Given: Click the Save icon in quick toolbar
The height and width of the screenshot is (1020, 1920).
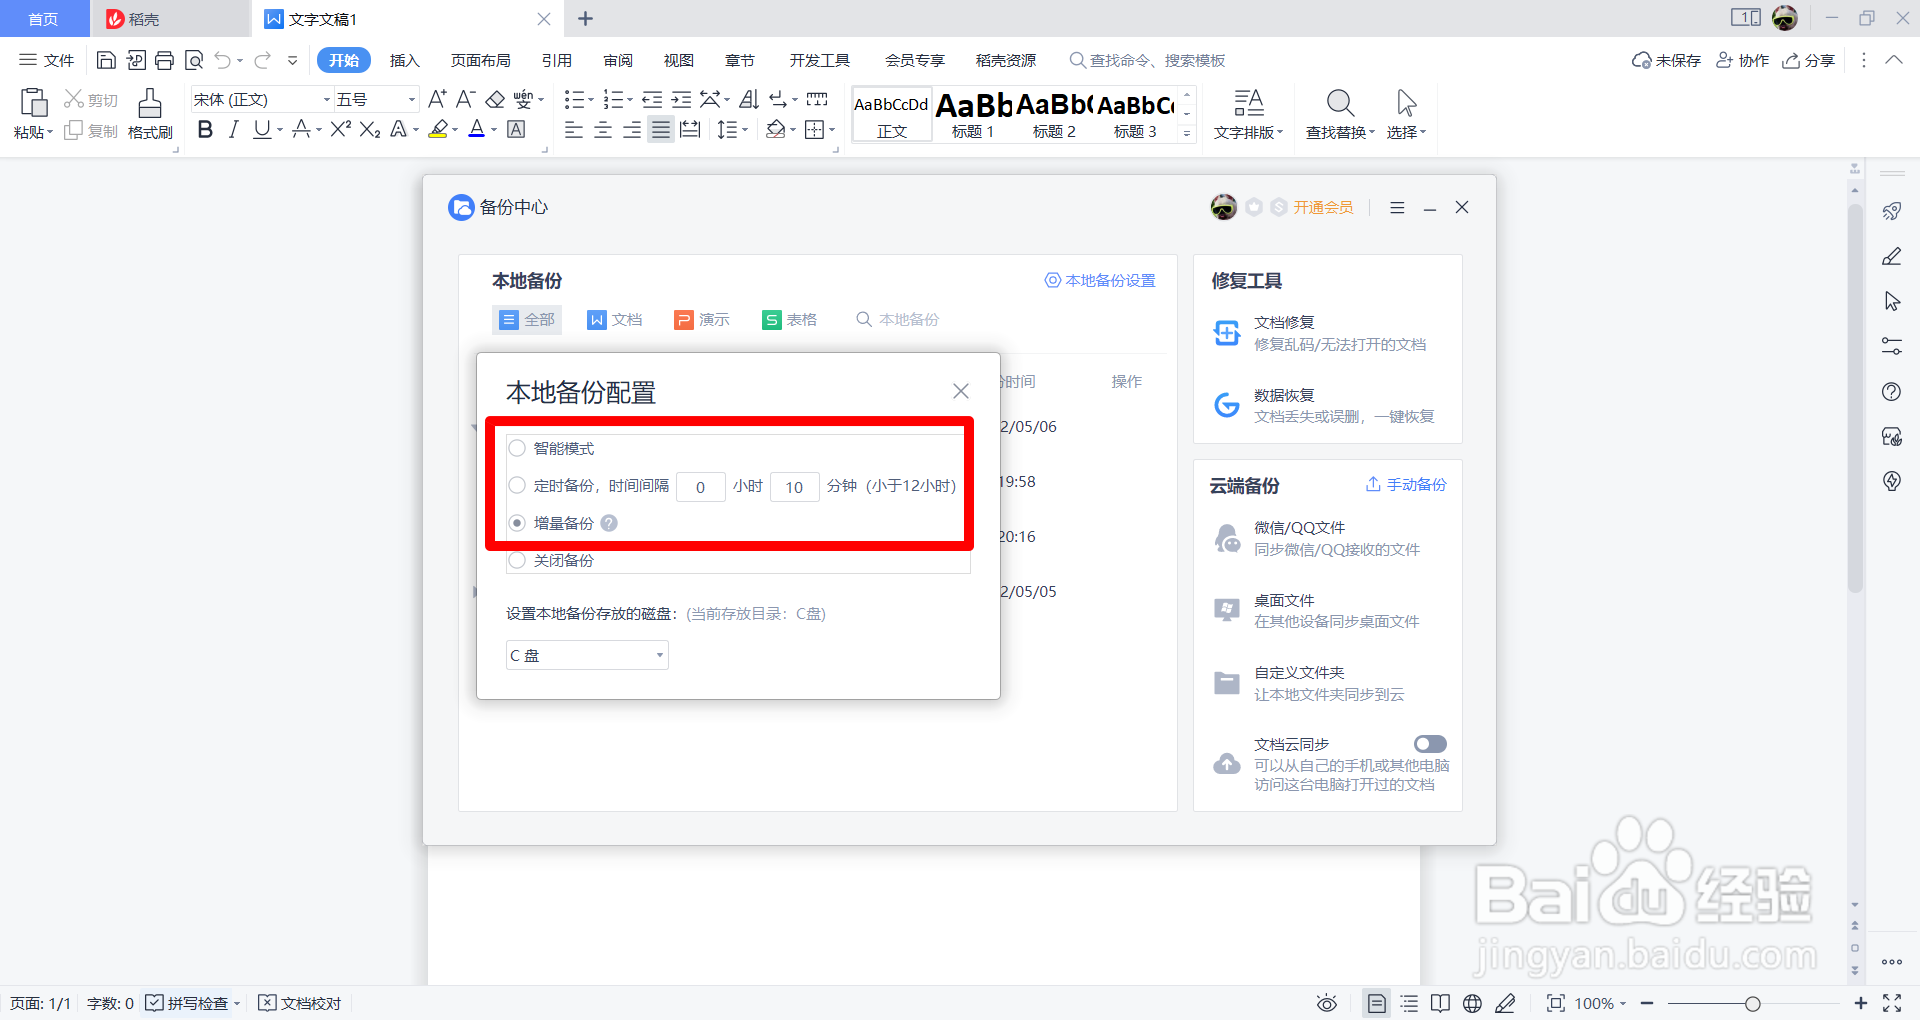Looking at the screenshot, I should pyautogui.click(x=106, y=60).
